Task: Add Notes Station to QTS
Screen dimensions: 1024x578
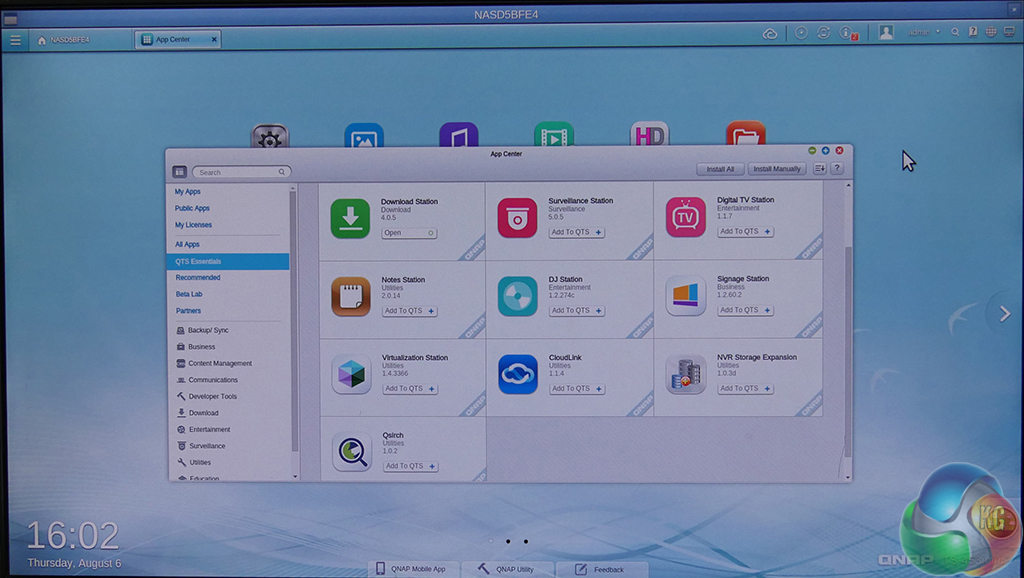Action: [409, 311]
